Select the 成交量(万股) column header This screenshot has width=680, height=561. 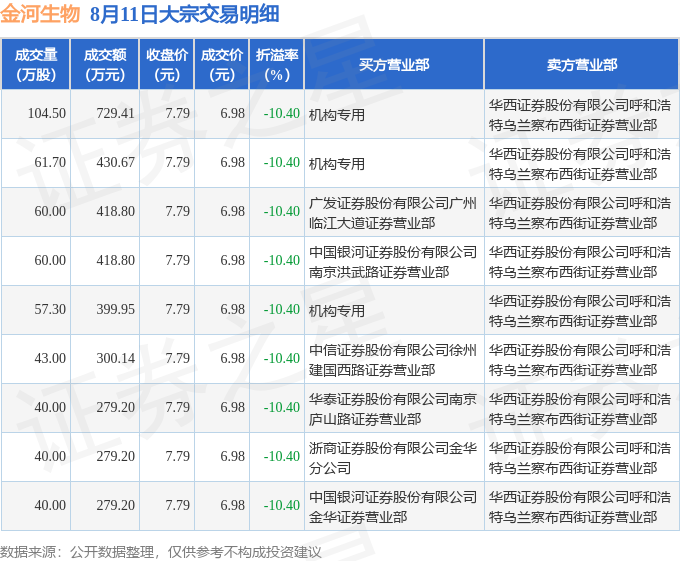coord(36,65)
